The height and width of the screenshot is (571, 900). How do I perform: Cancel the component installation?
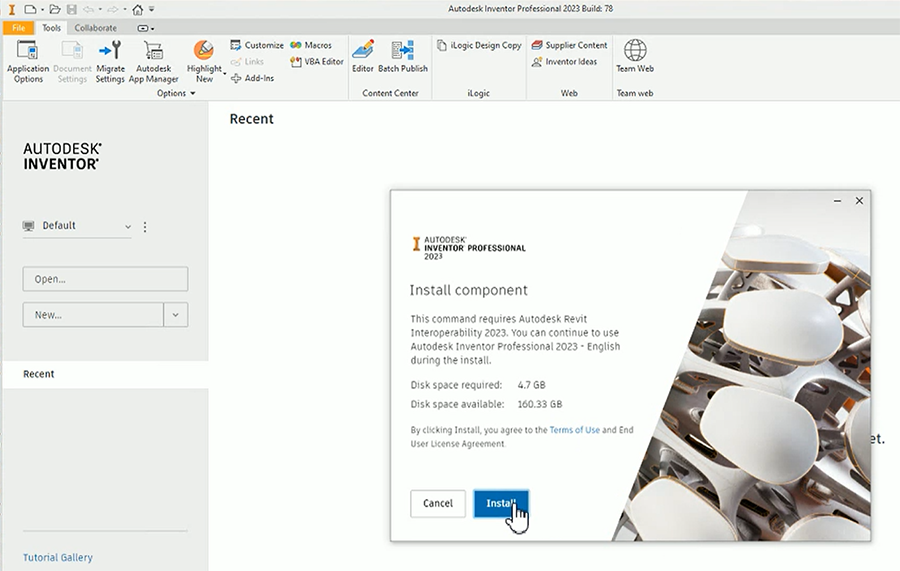pos(438,503)
